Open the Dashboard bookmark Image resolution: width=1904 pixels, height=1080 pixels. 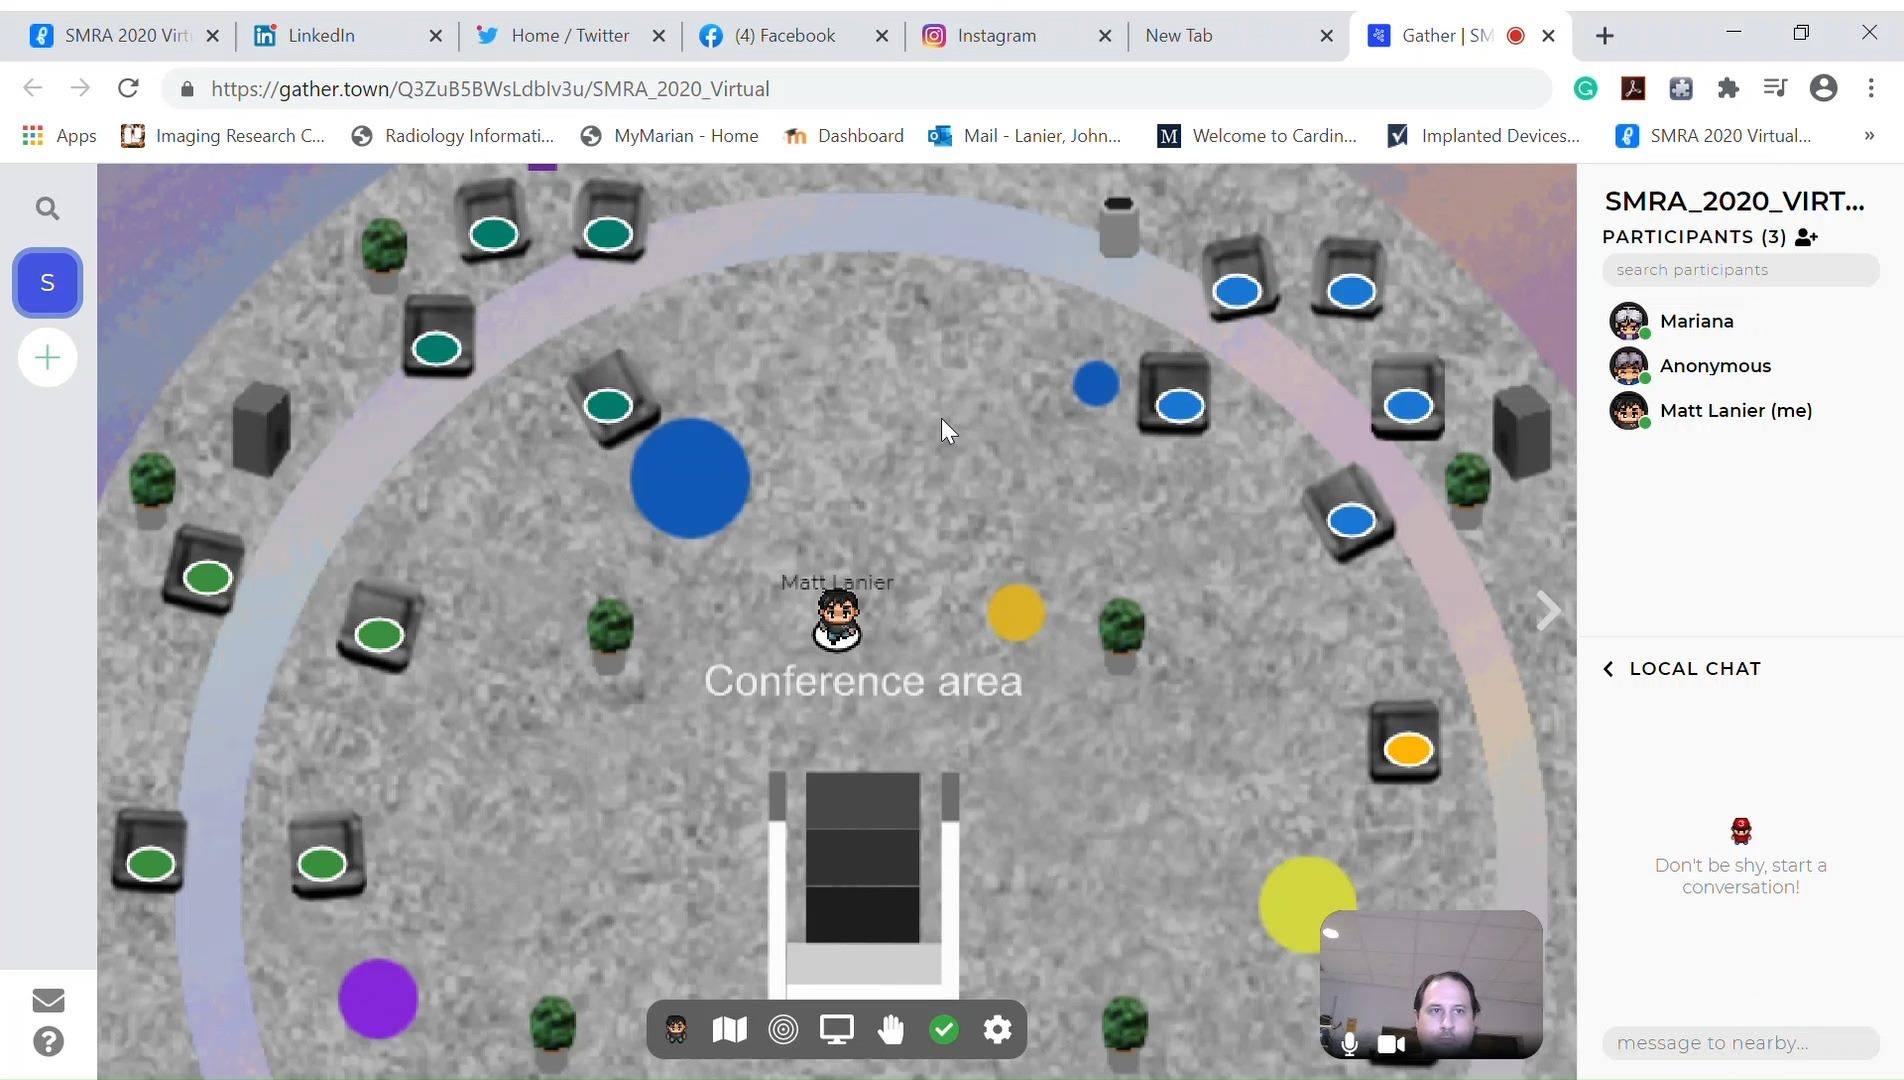844,136
